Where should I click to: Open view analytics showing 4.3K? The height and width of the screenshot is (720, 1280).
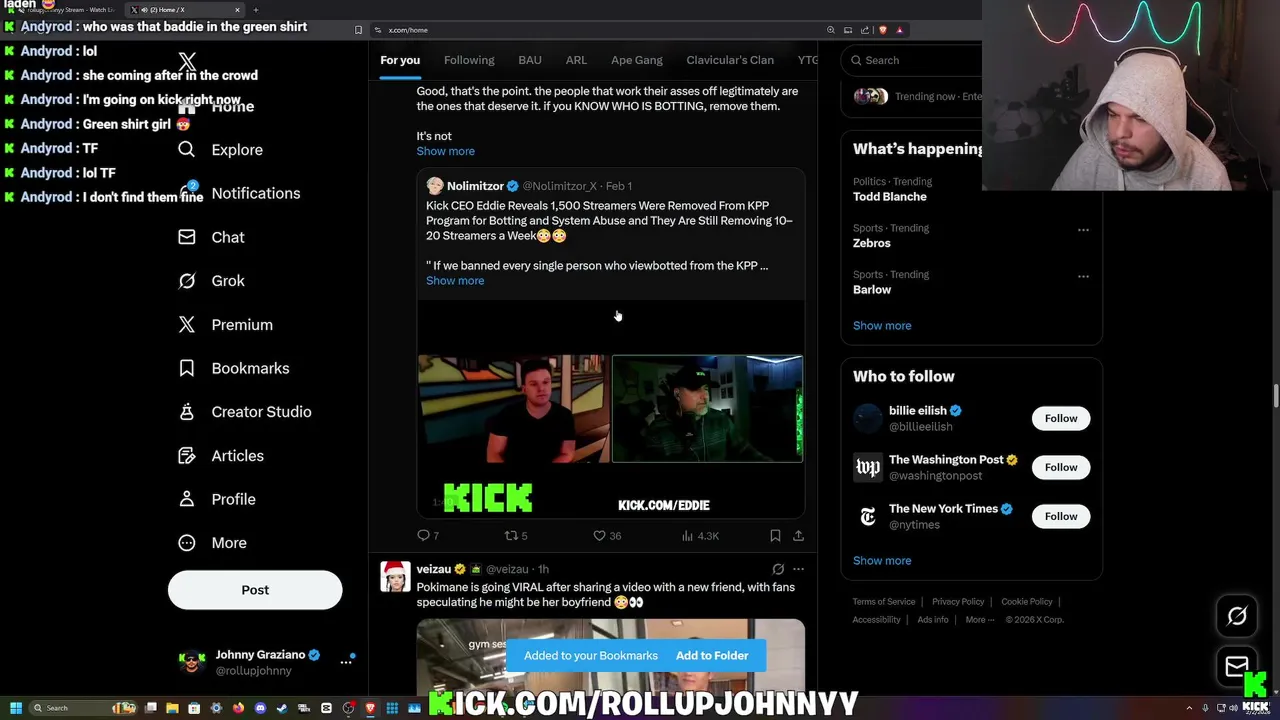pyautogui.click(x=699, y=536)
